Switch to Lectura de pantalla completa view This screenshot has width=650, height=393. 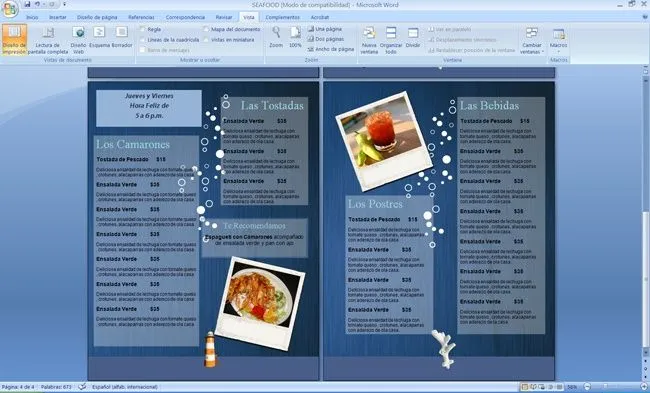(48, 39)
